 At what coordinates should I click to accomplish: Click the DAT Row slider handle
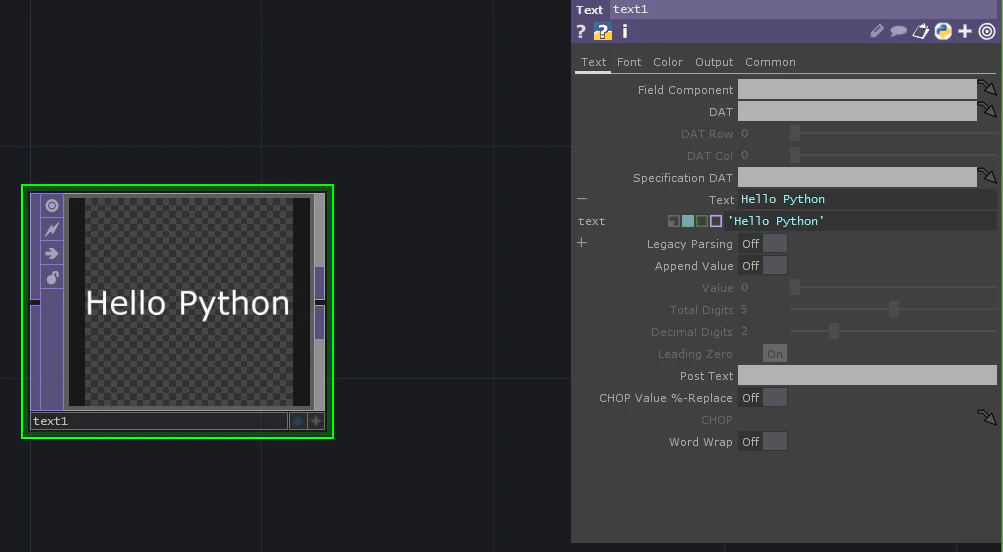[795, 133]
